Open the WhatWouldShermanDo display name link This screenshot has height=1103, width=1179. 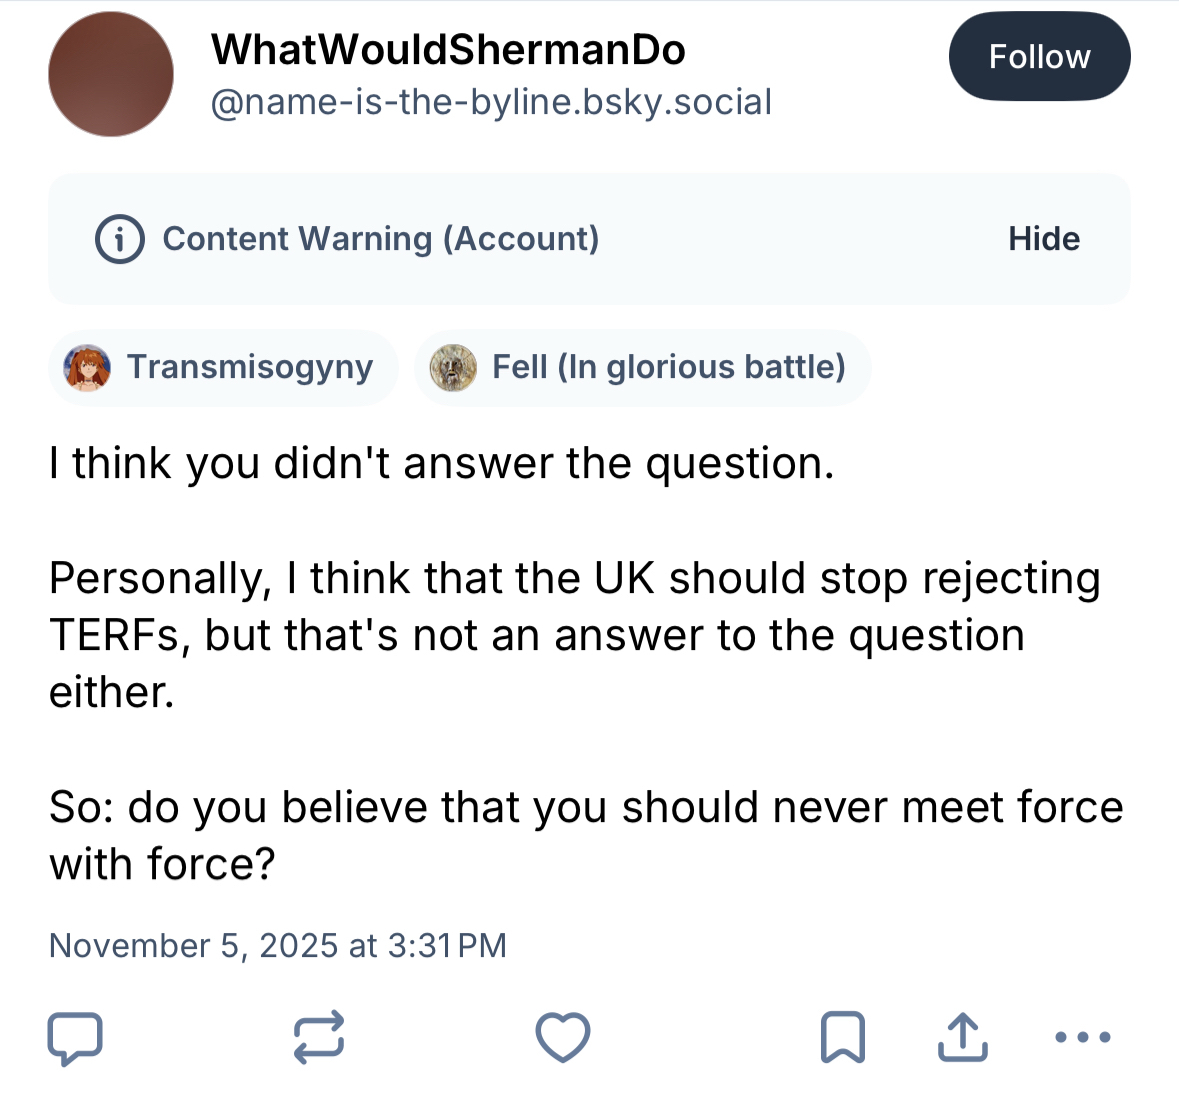pos(448,50)
